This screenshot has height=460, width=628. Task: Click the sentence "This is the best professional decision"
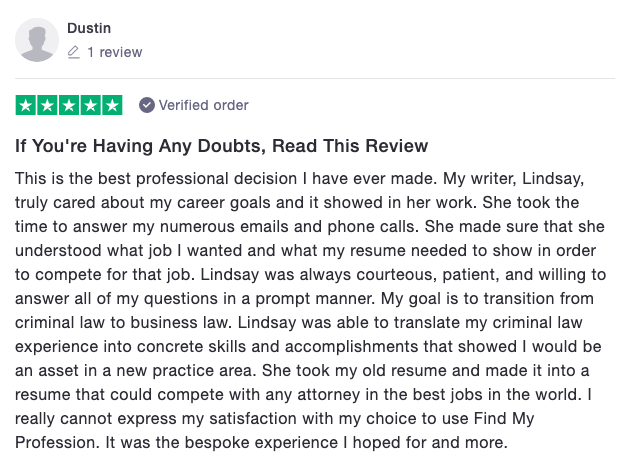point(156,179)
